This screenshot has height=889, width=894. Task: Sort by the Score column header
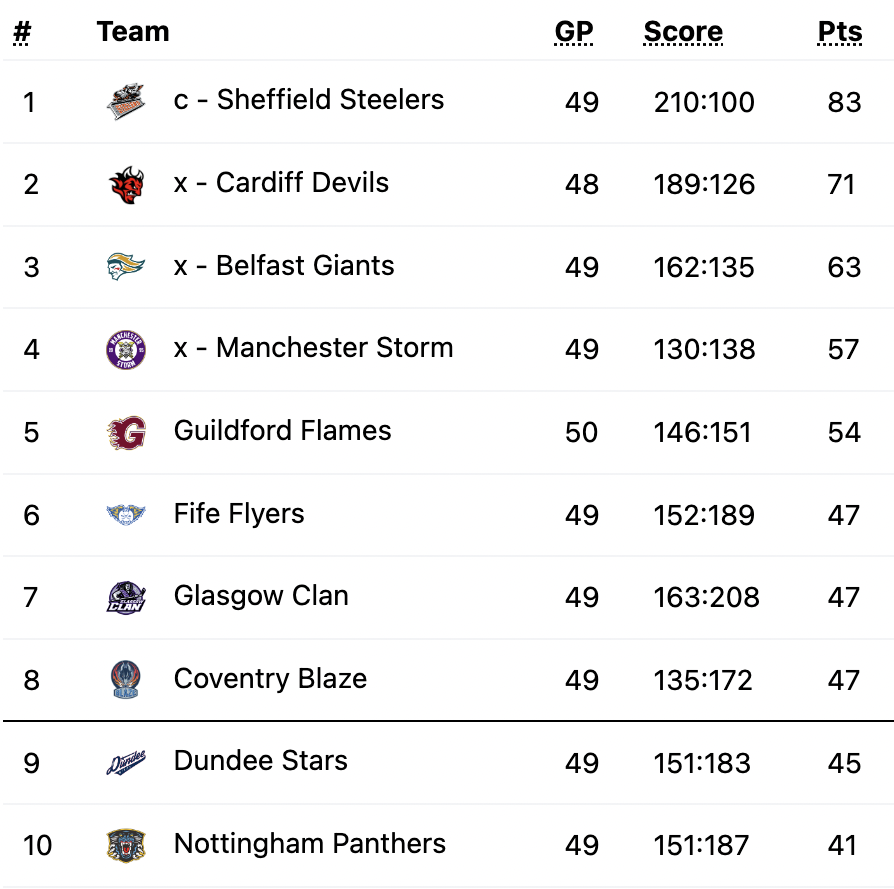[x=683, y=31]
